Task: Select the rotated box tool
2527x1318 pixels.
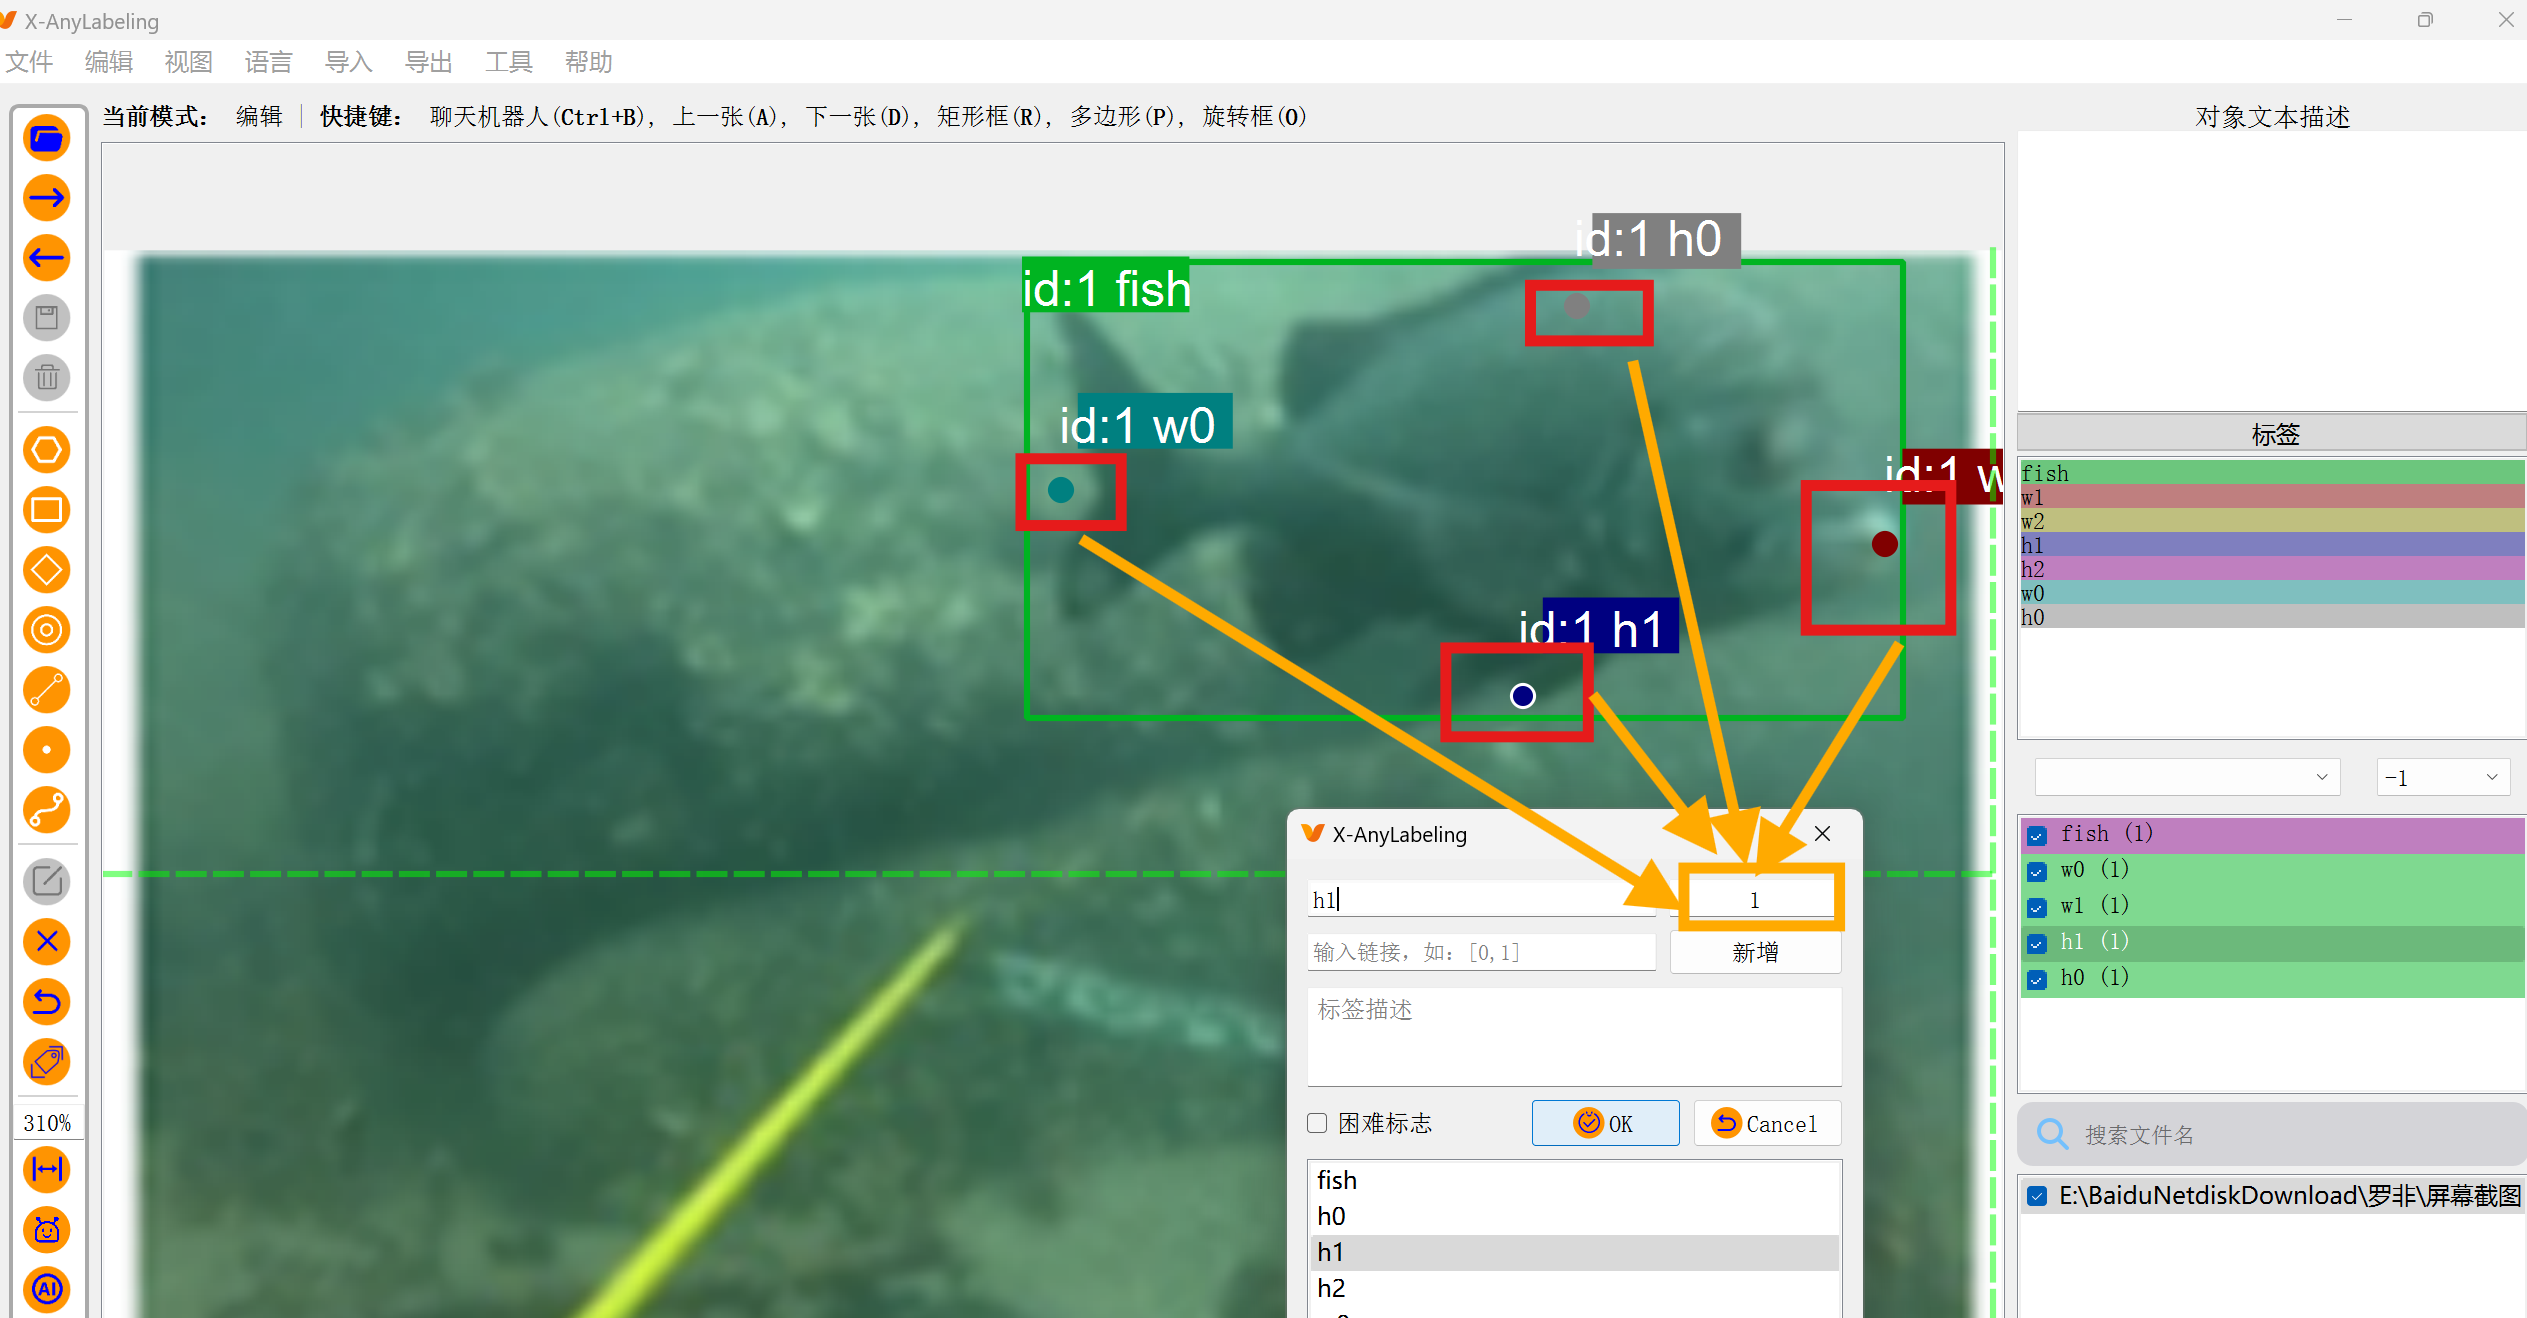Action: (x=46, y=570)
